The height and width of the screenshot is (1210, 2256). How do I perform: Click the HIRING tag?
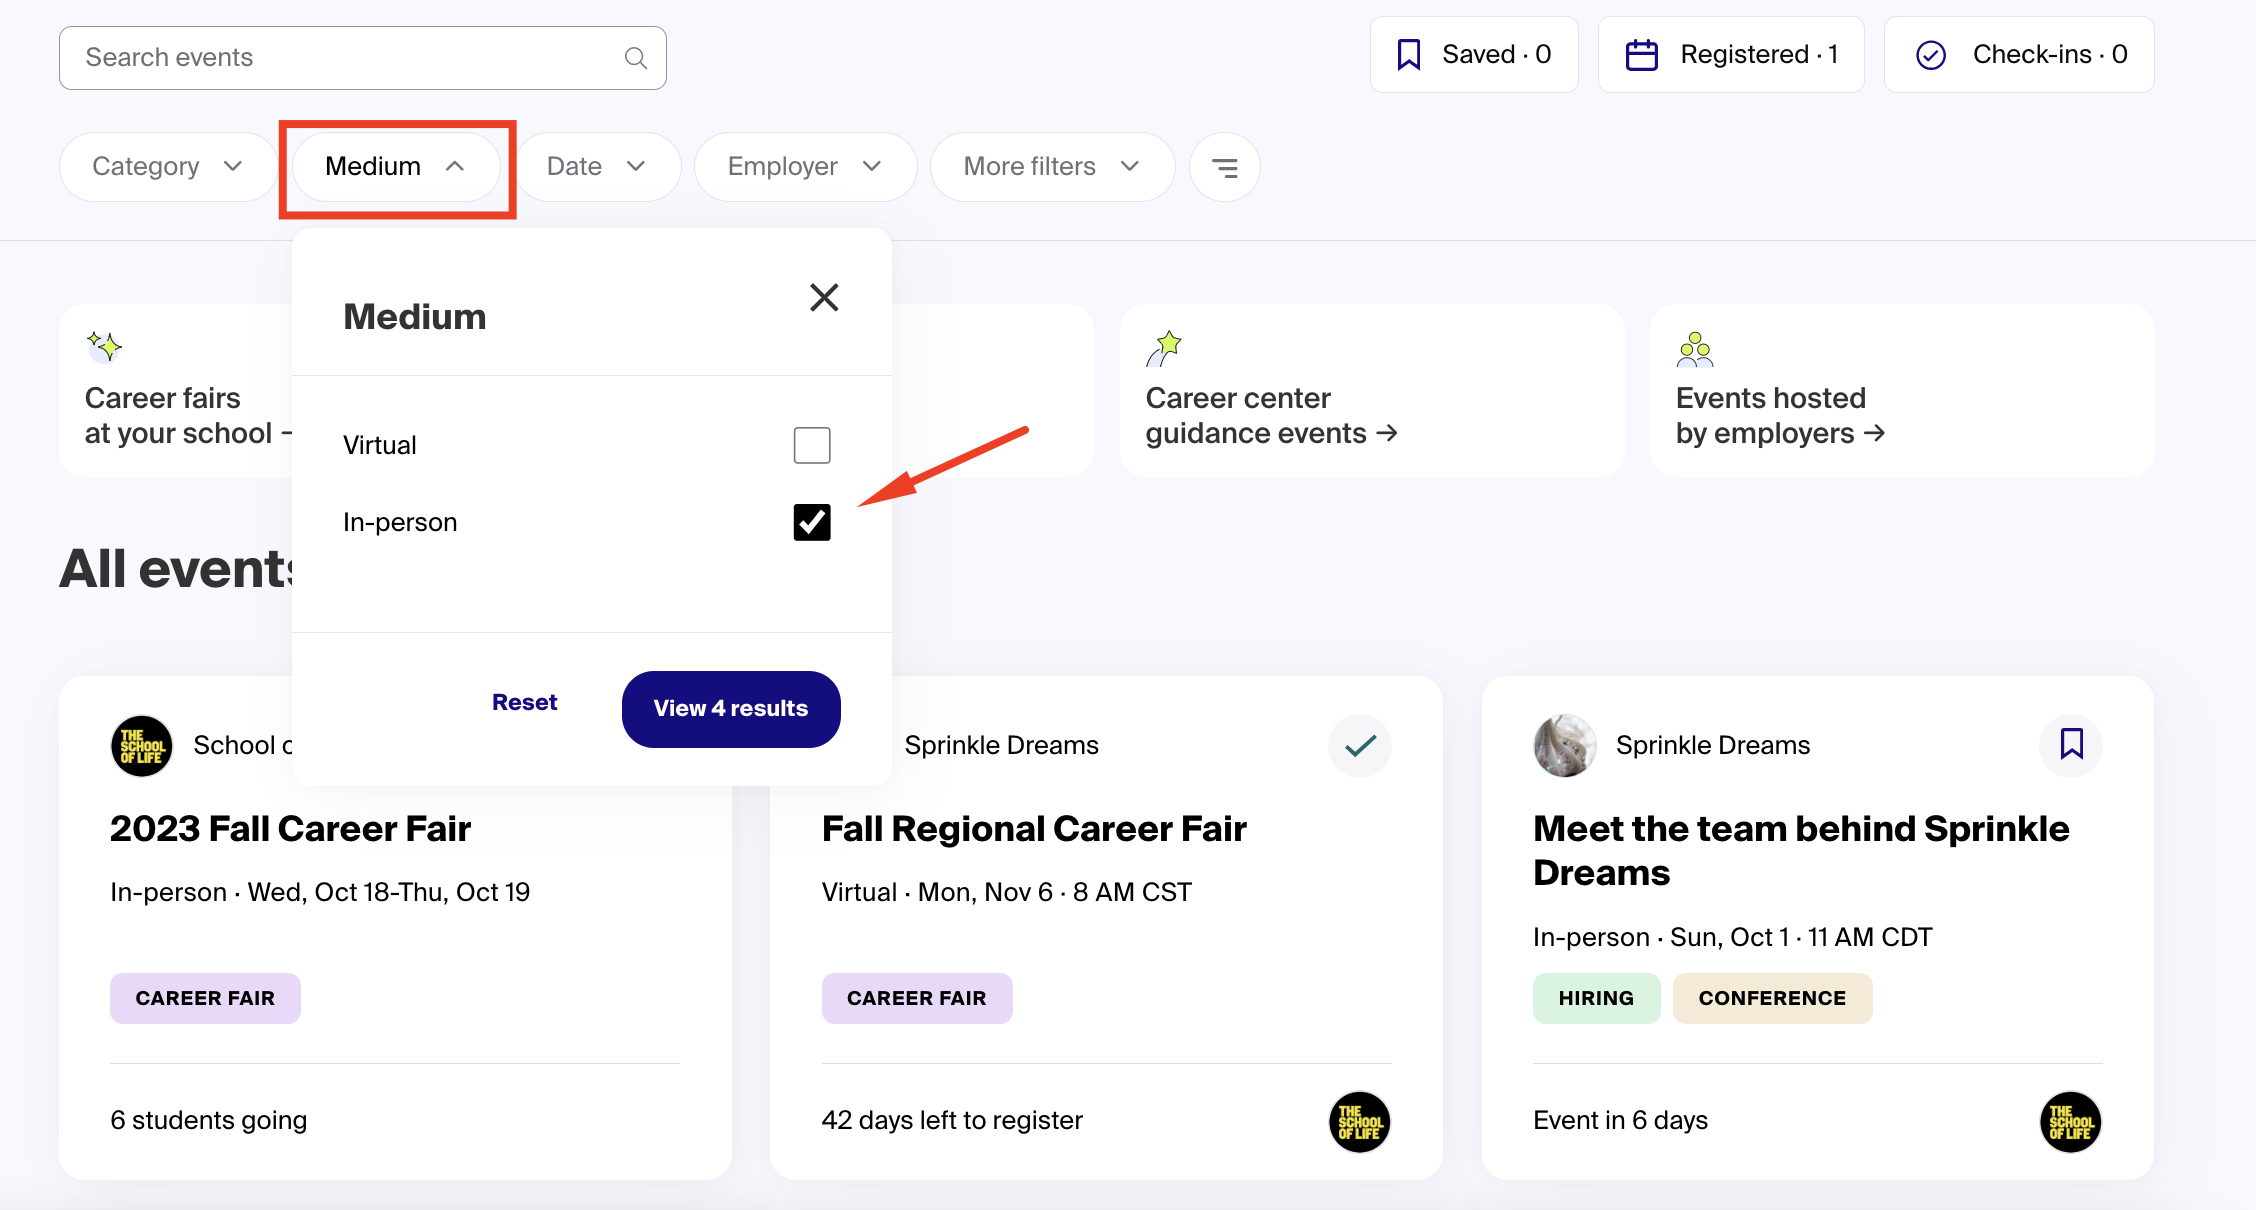click(x=1596, y=998)
